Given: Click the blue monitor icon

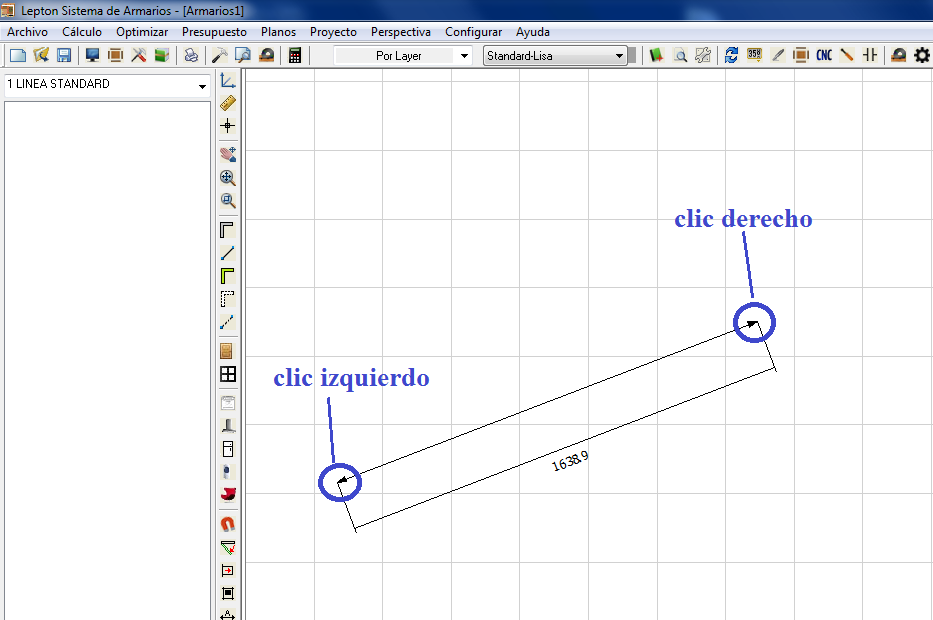Looking at the screenshot, I should pos(92,55).
